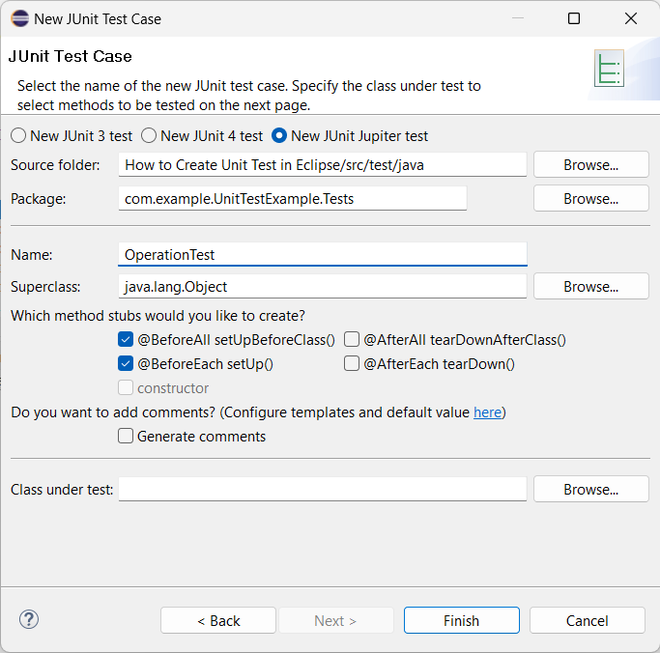Select New JUnit 4 test option
This screenshot has width=660, height=653.
coord(149,136)
